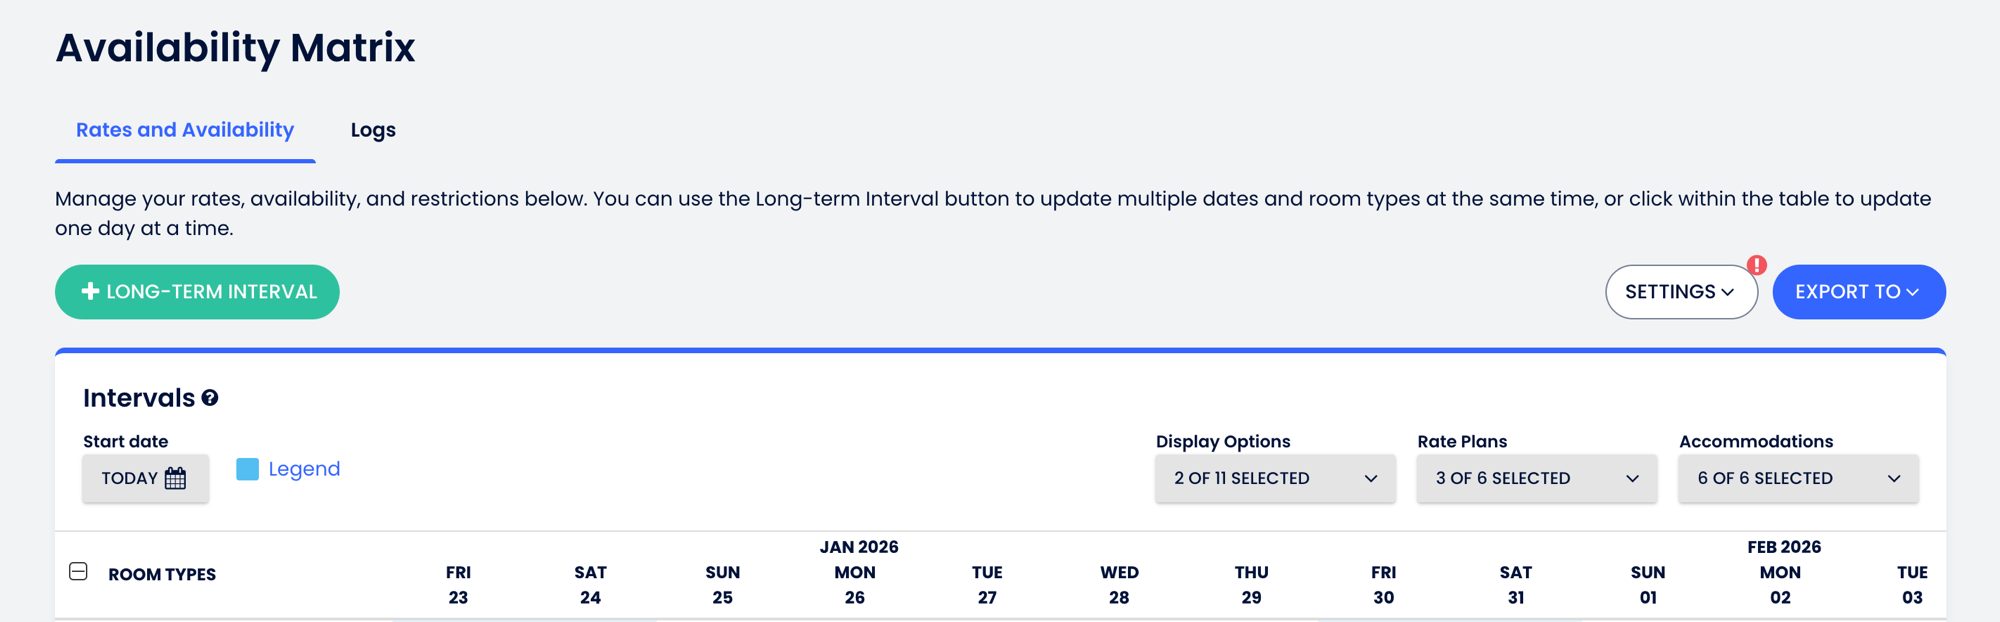This screenshot has height=622, width=2000.
Task: Open the Export To menu
Action: (x=1858, y=292)
